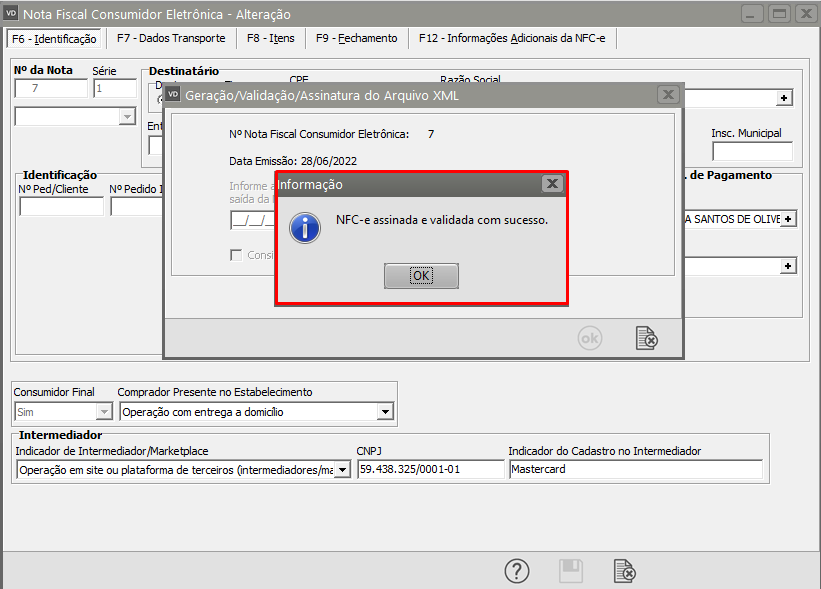
Task: Click the cancel document icon in XML window
Action: 647,338
